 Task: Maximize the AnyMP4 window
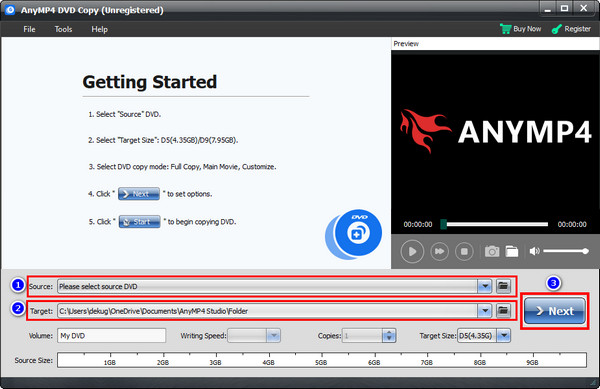click(564, 8)
